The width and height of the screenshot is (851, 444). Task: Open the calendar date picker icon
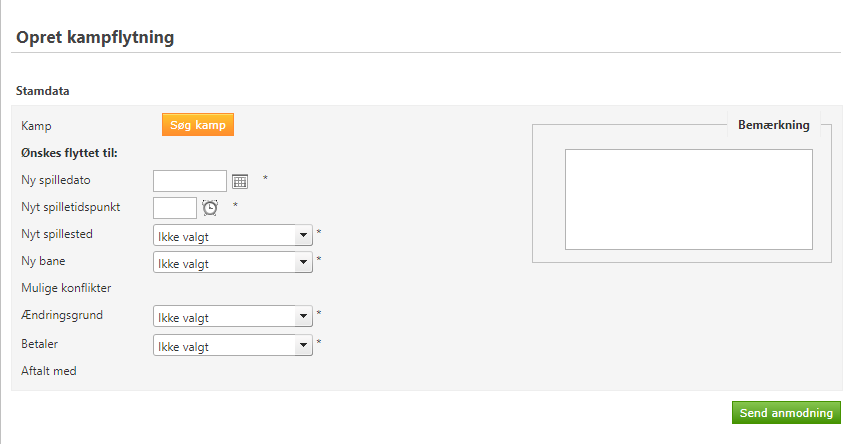240,181
